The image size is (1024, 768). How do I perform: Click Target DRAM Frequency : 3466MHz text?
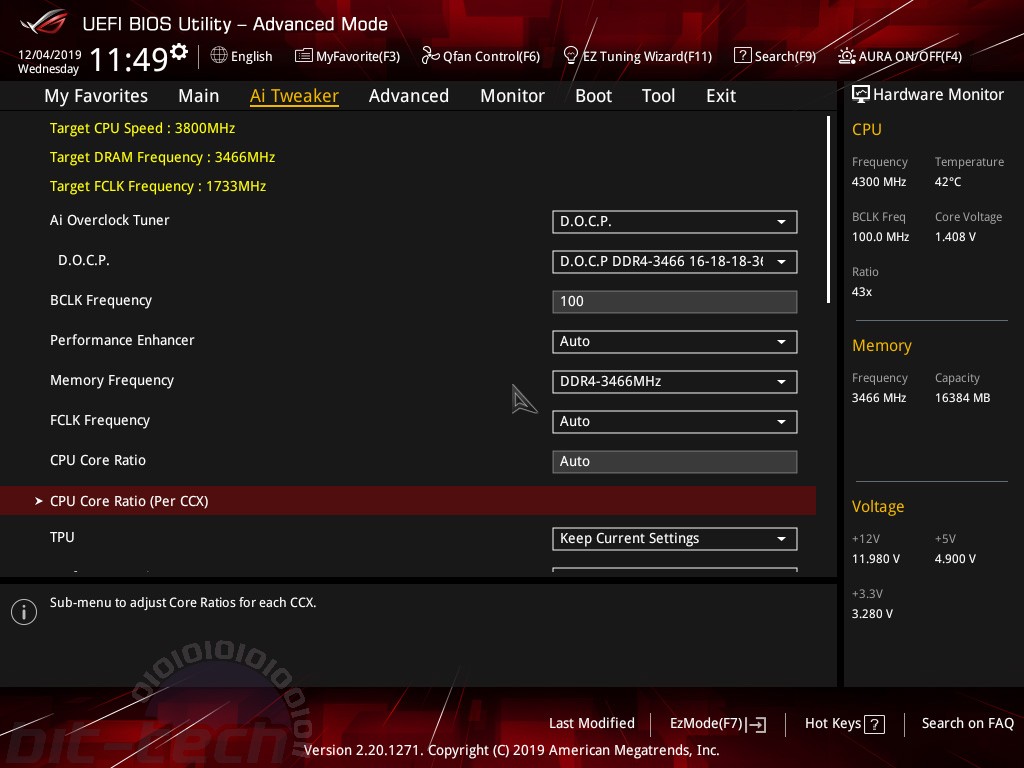[x=163, y=157]
